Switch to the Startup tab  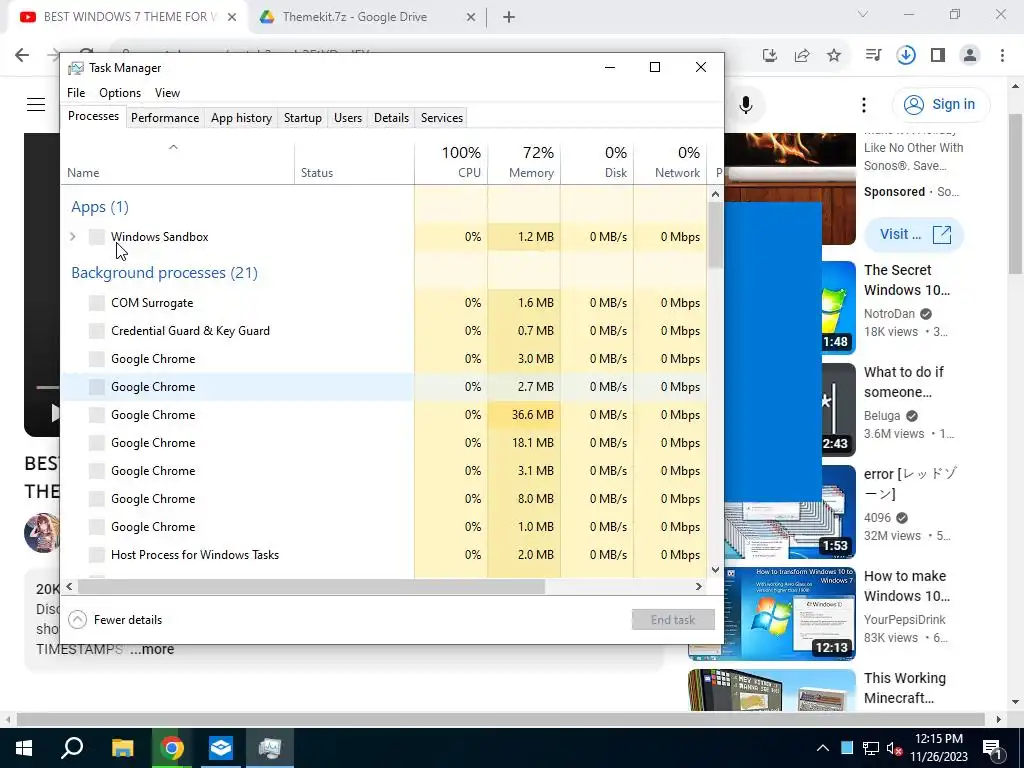click(302, 118)
